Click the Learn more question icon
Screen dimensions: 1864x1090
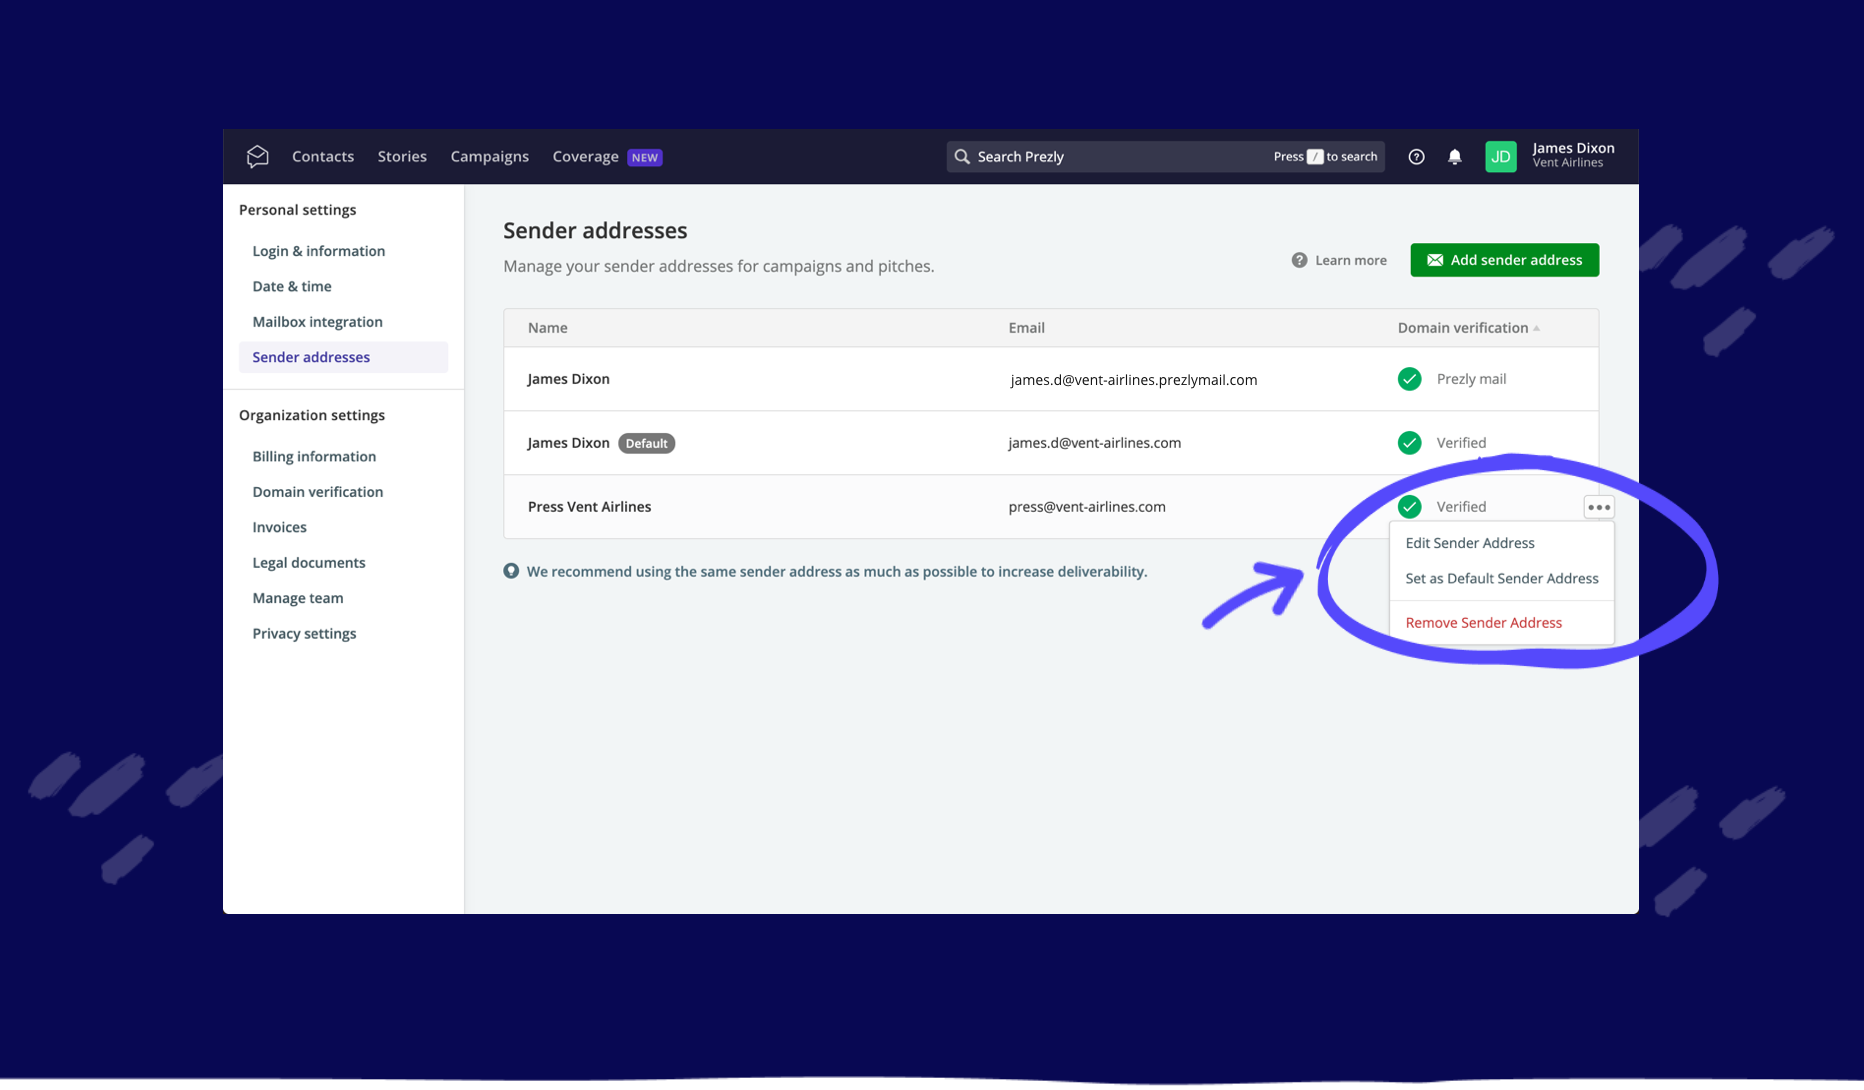[x=1299, y=260]
